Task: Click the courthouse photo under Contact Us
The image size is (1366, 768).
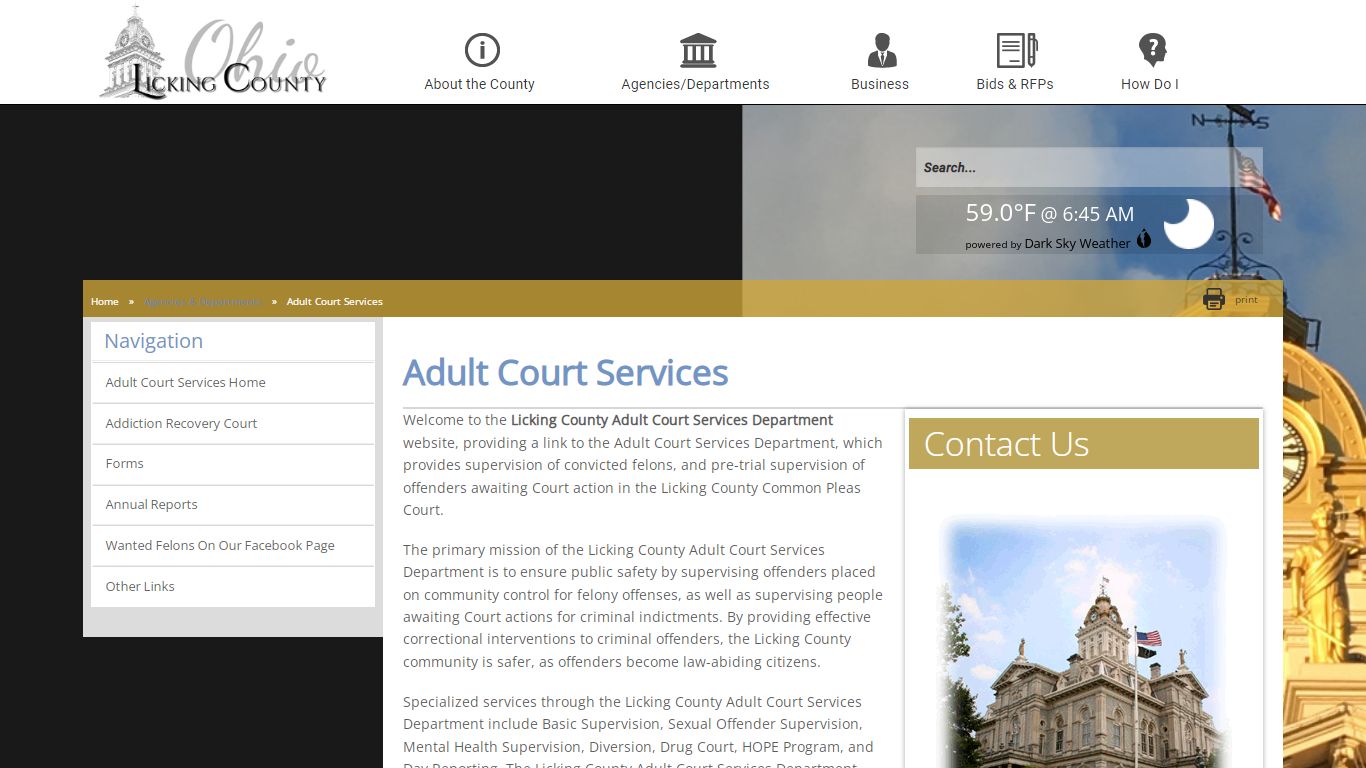Action: point(1083,642)
